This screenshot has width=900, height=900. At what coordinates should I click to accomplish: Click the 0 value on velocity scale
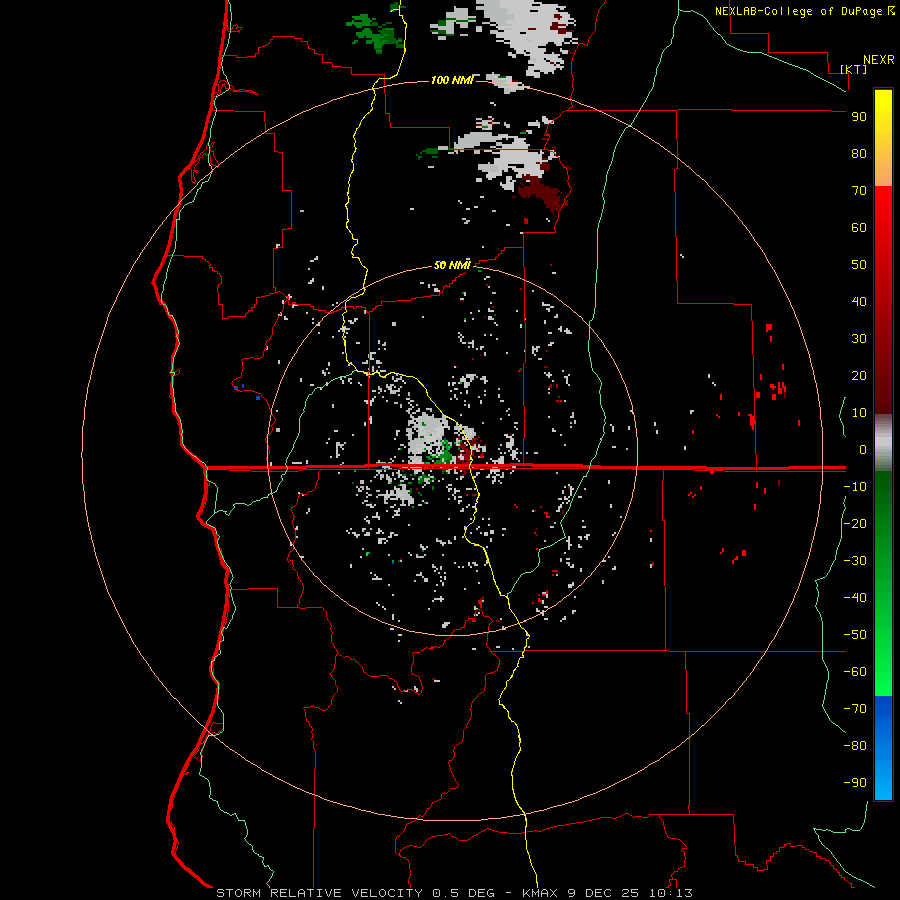tap(863, 450)
